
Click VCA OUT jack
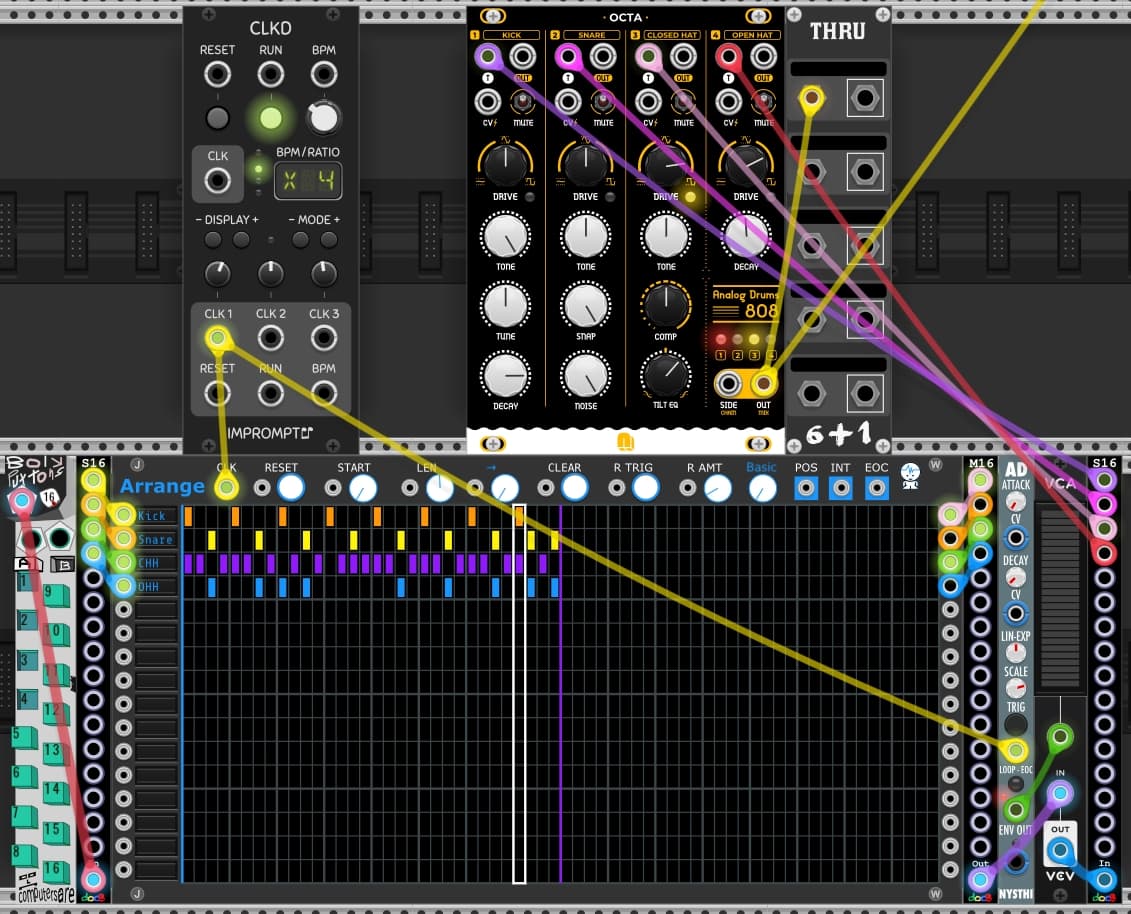(1060, 850)
